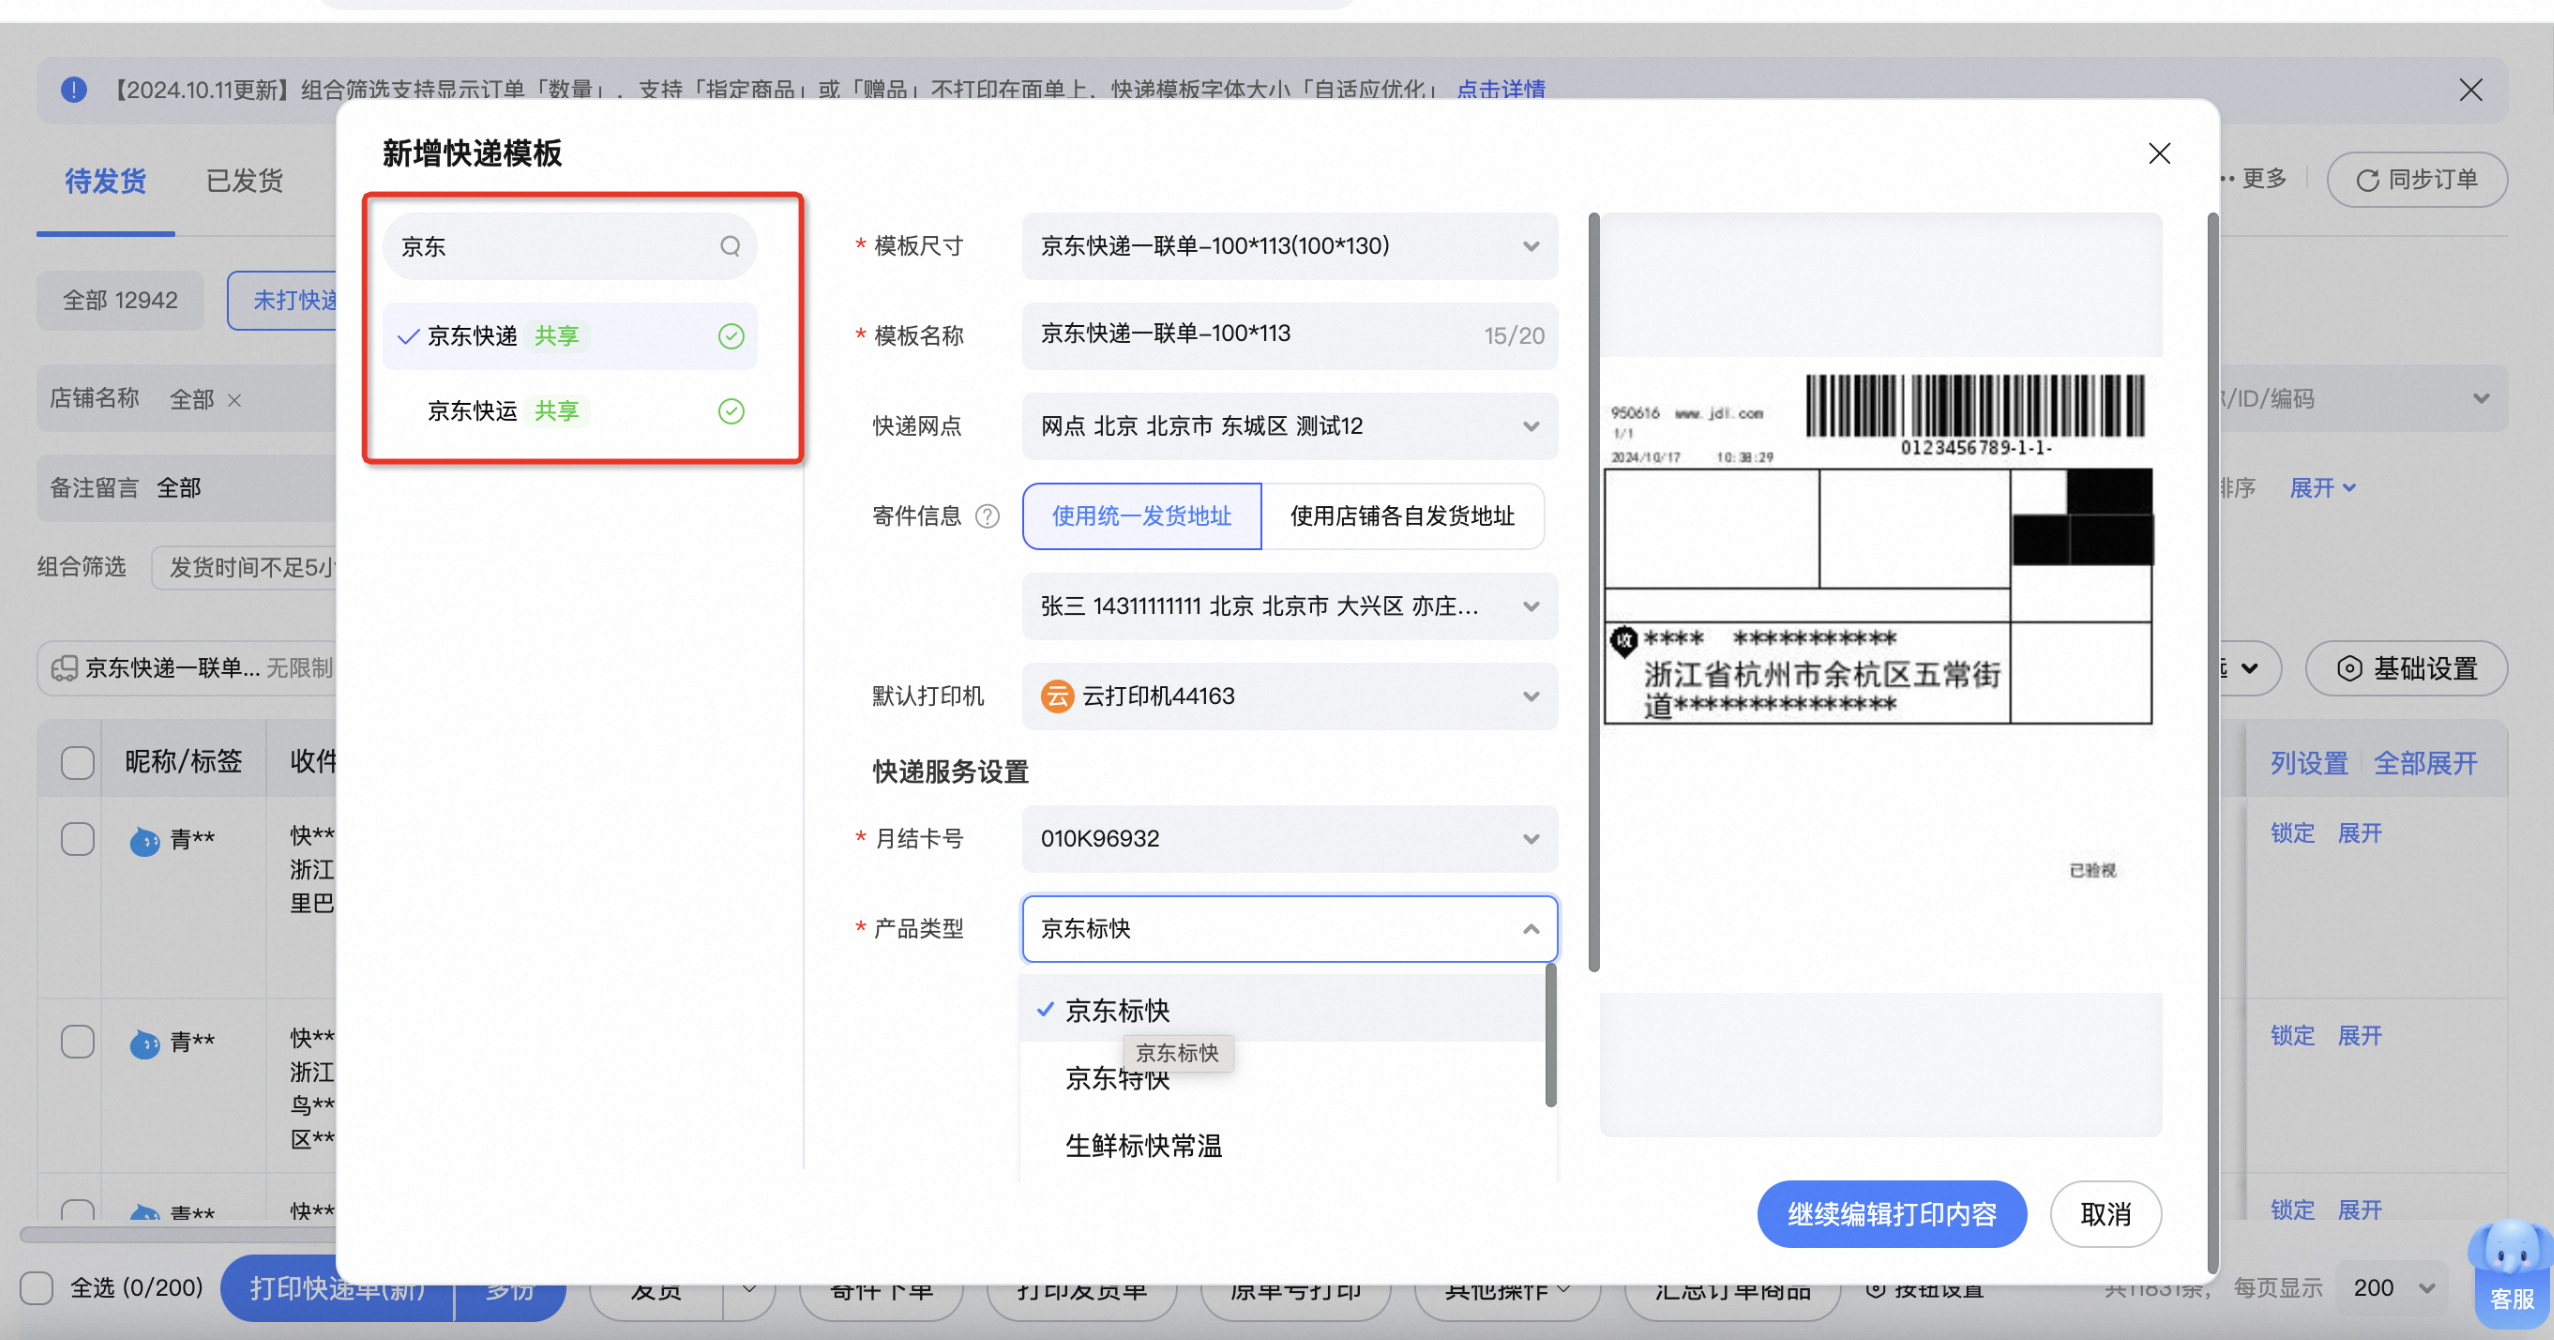Click 取消 button in the dialog

[2106, 1214]
